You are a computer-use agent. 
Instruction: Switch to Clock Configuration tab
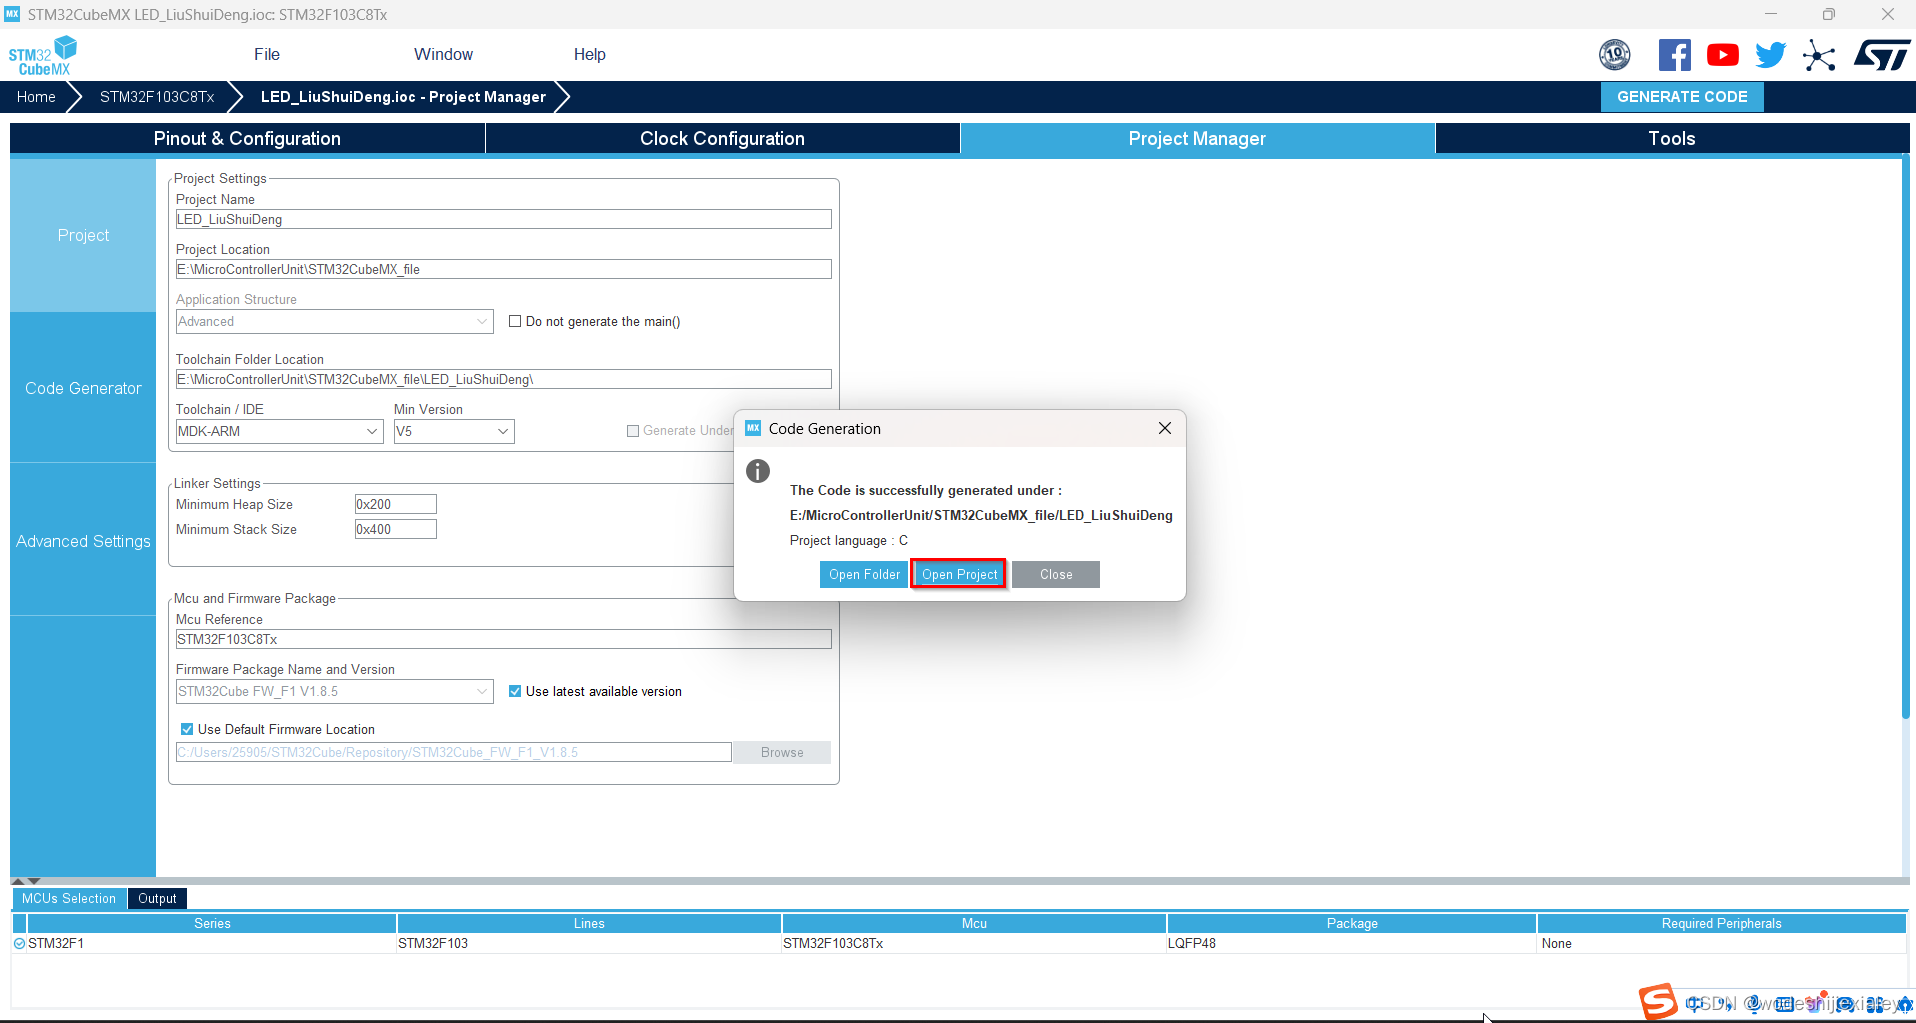722,138
